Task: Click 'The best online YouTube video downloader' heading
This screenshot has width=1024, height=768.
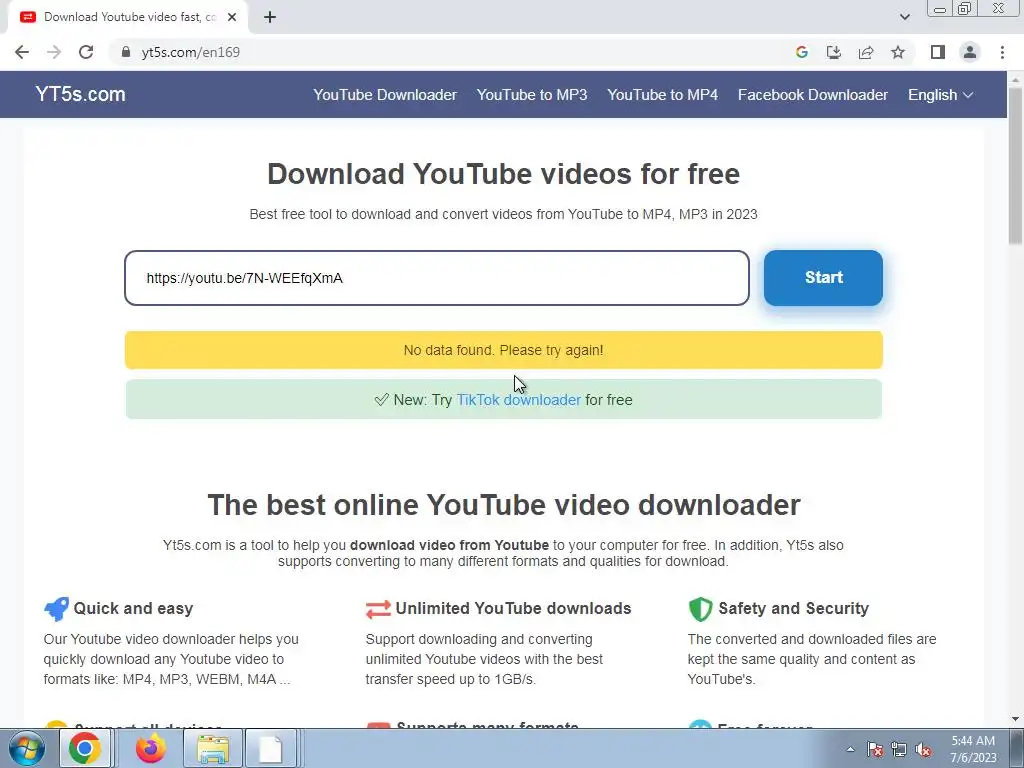Action: tap(504, 505)
